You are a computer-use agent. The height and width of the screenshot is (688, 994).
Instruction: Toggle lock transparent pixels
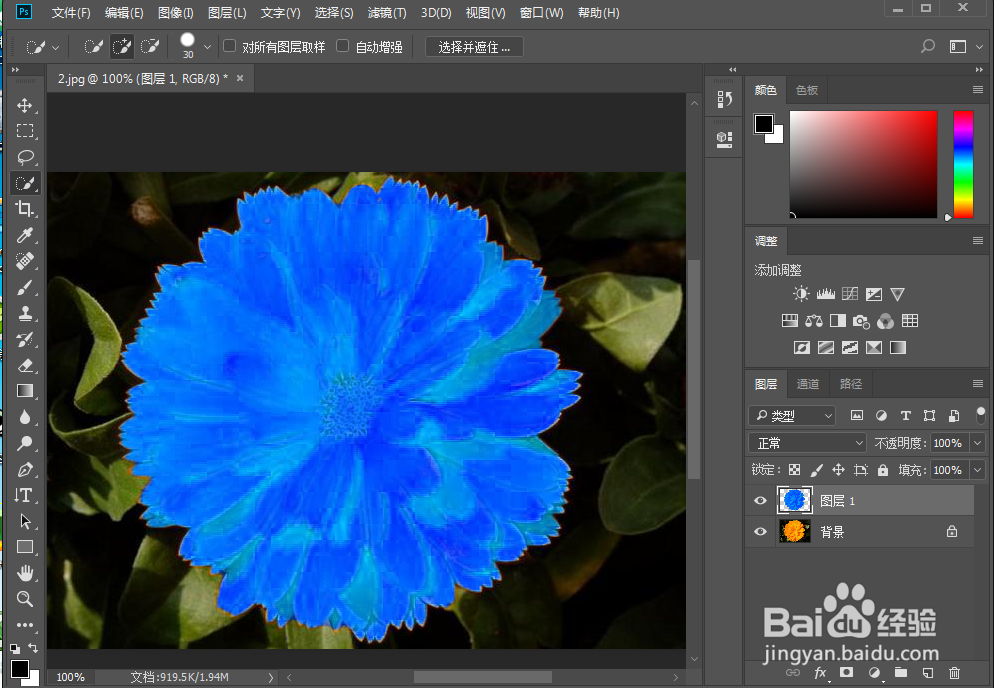[794, 470]
